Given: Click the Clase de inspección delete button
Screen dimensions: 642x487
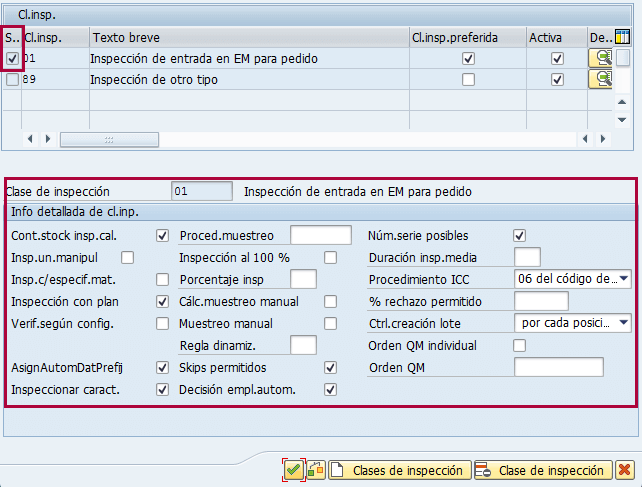Looking at the screenshot, I should (x=543, y=470).
